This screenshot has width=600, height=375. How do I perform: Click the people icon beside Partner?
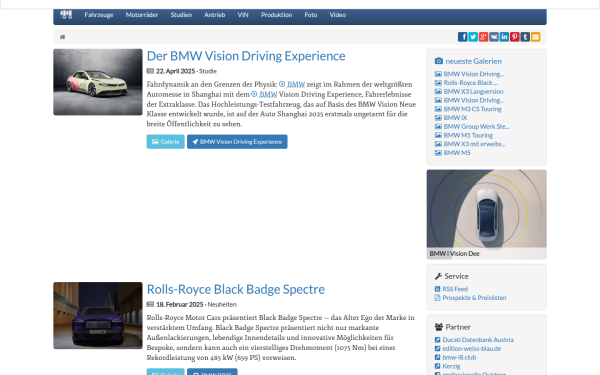pyautogui.click(x=439, y=327)
